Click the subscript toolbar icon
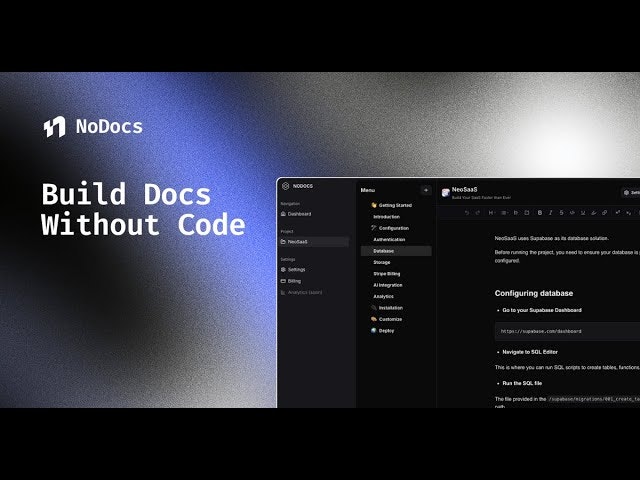Image resolution: width=640 pixels, height=480 pixels. coord(629,213)
